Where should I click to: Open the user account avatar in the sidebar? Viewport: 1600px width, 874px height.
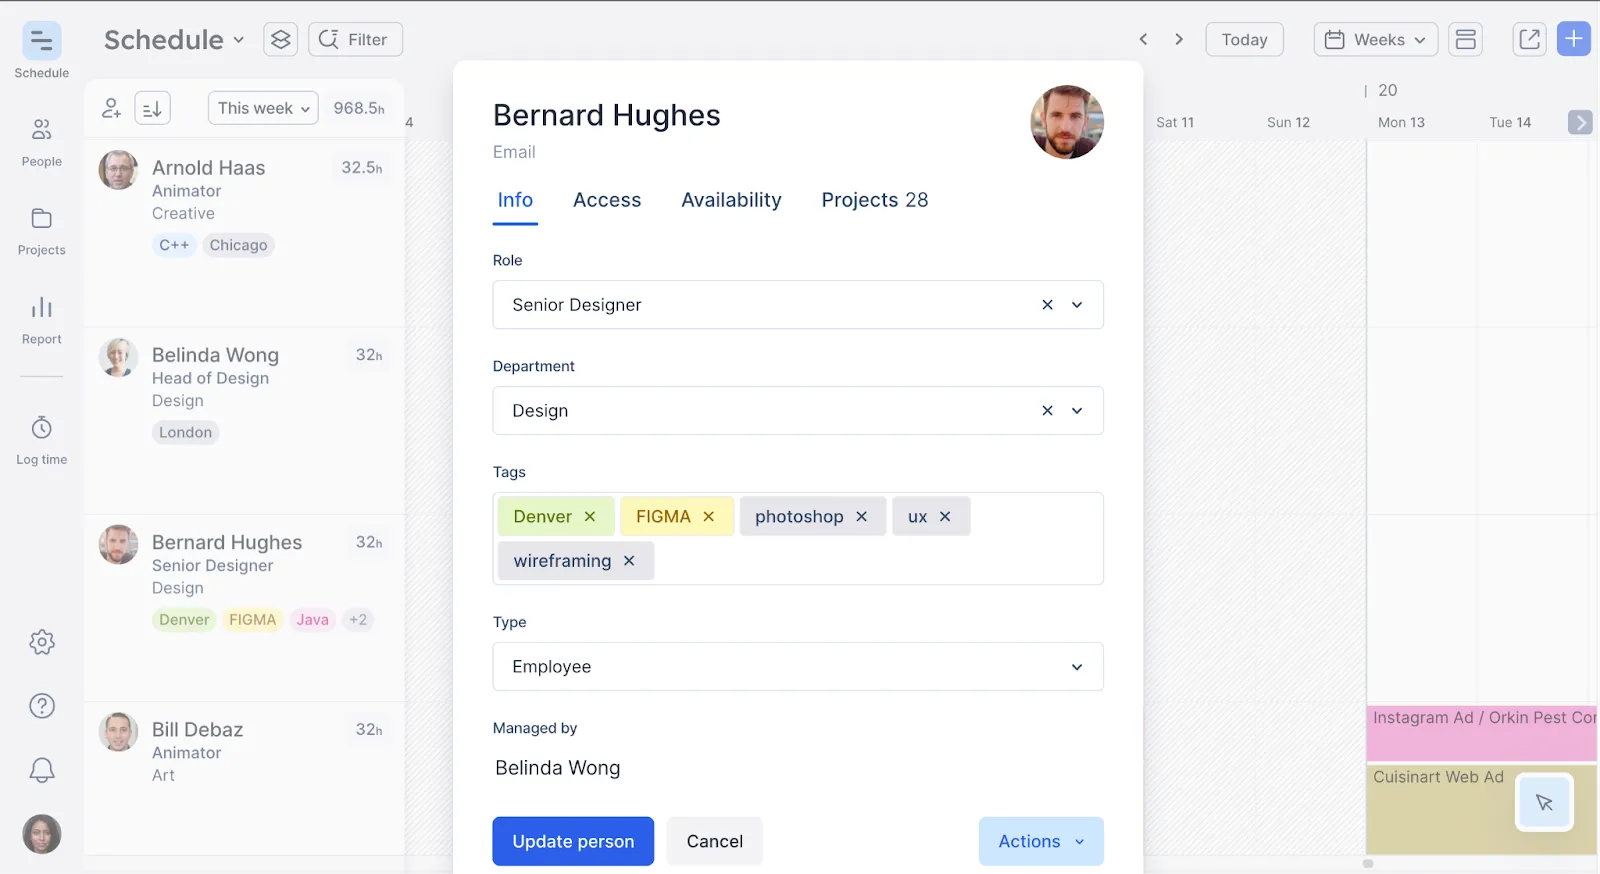(42, 834)
